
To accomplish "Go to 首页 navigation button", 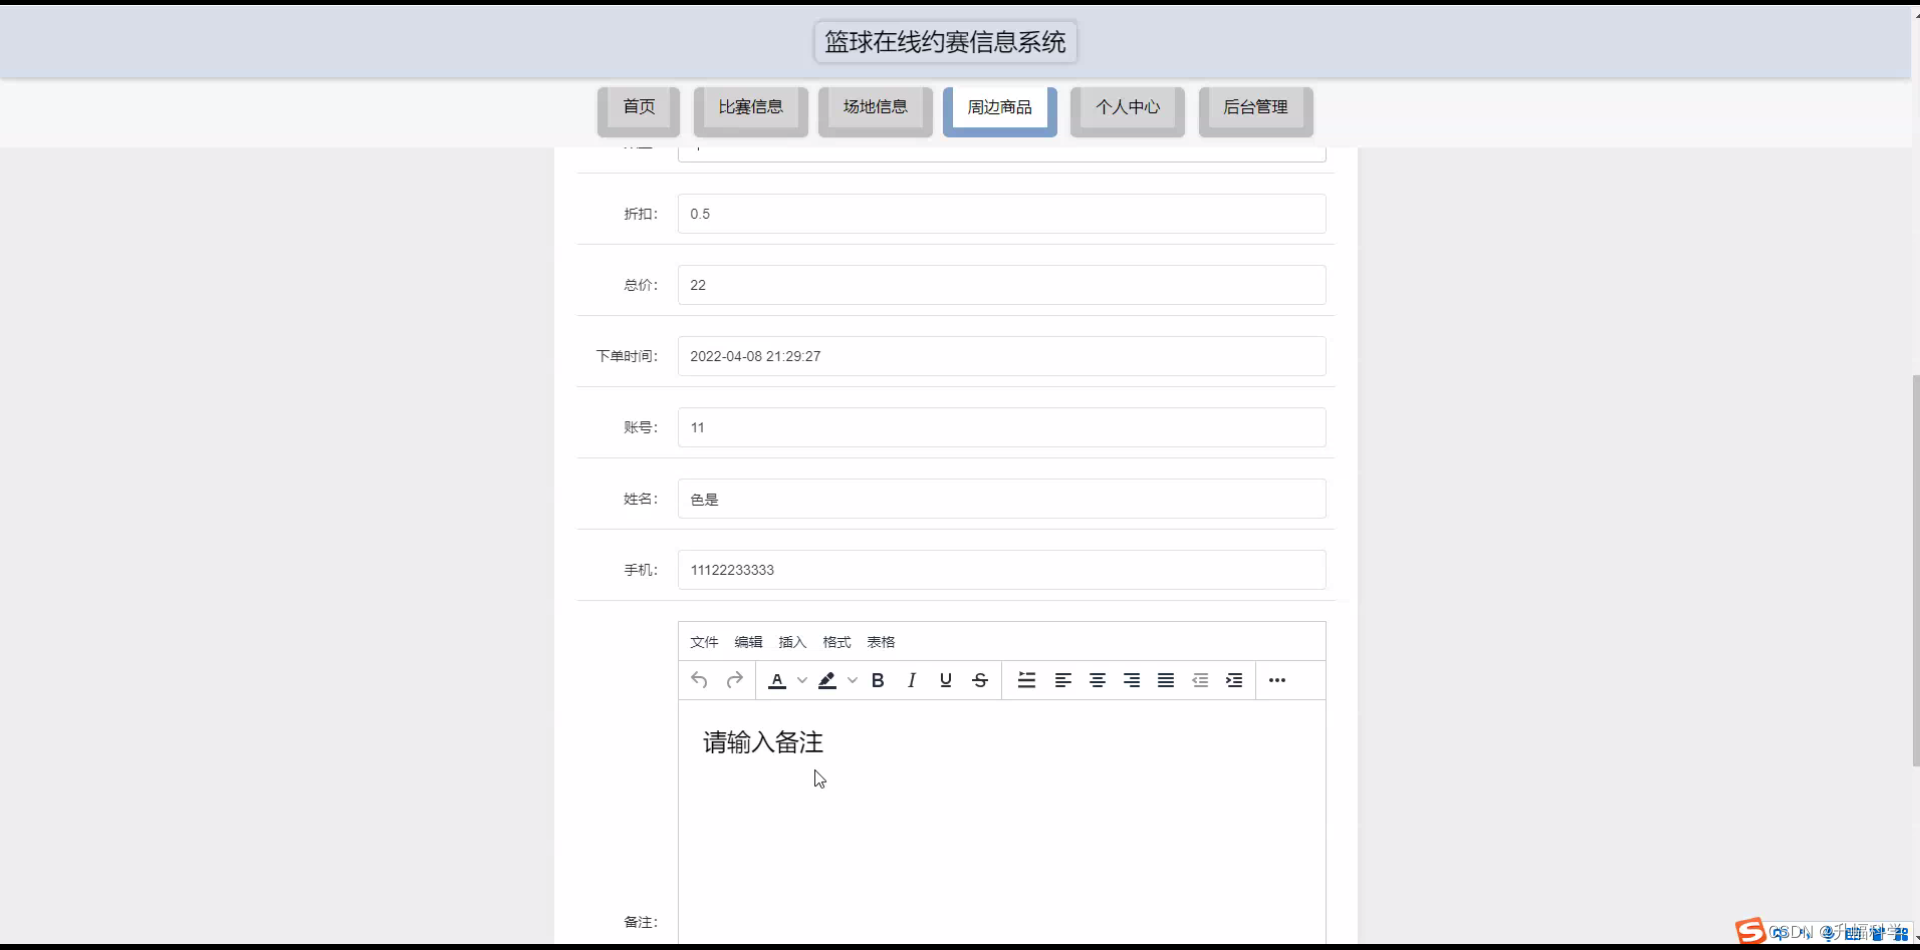I will click(638, 107).
